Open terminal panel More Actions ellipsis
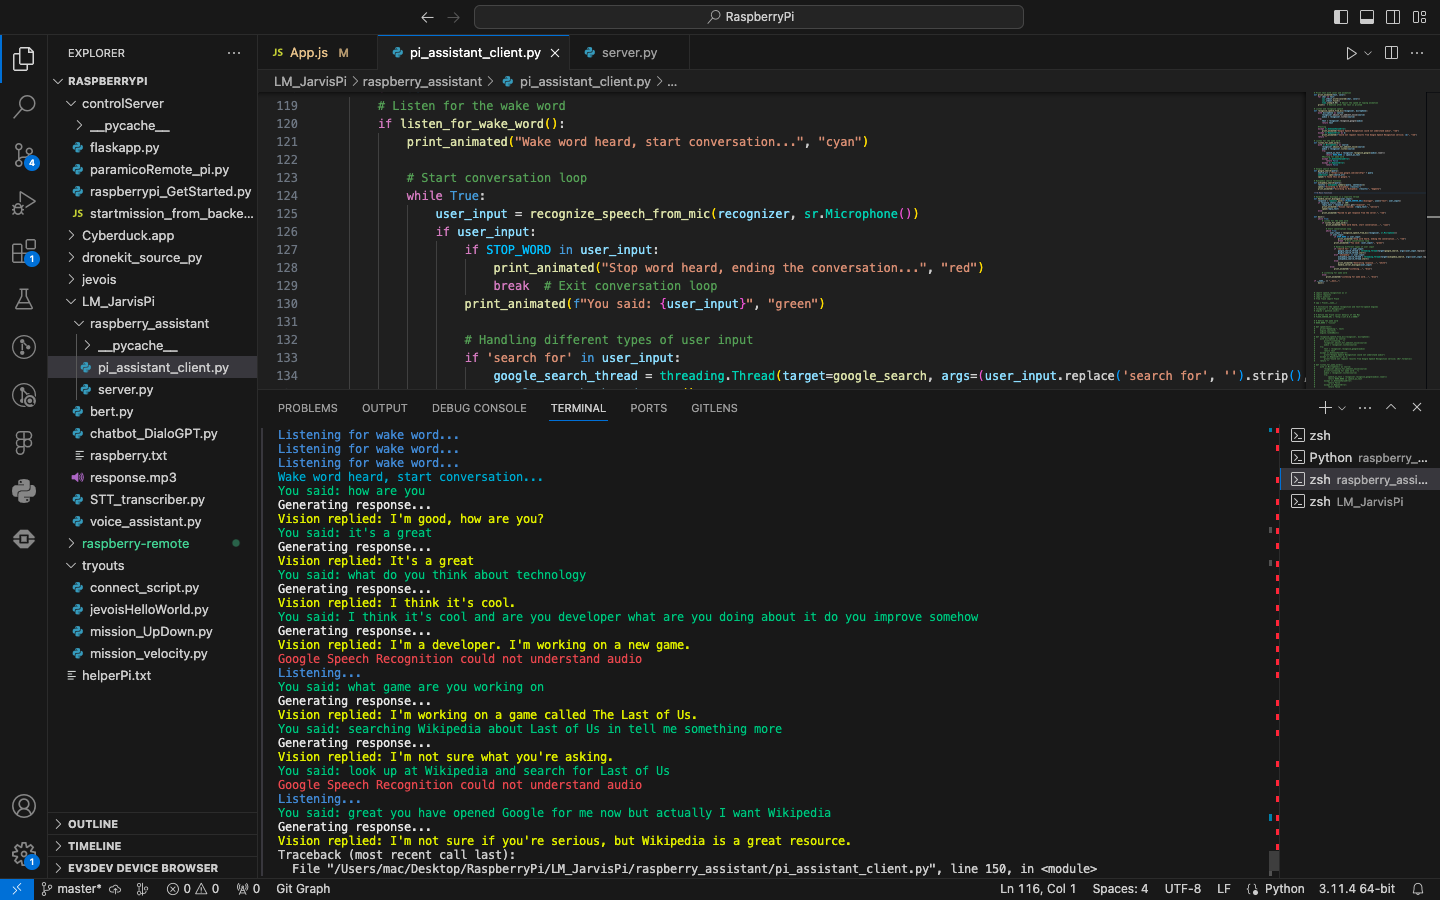 coord(1365,407)
